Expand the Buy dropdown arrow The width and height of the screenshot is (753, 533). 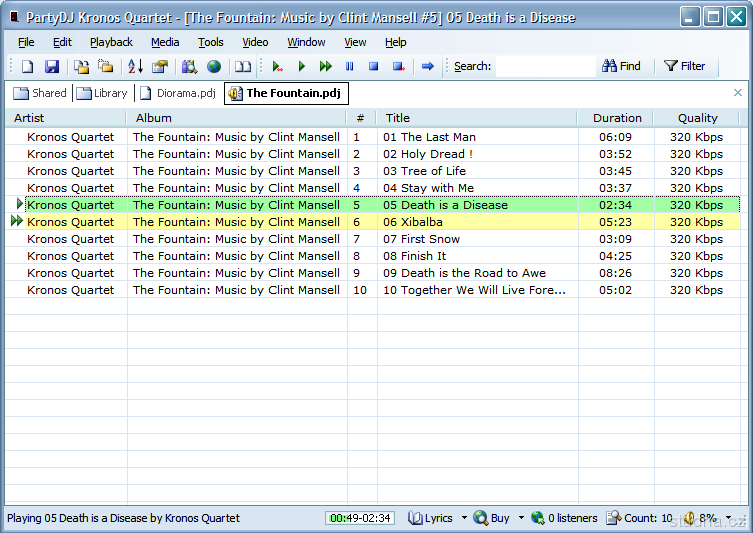521,518
